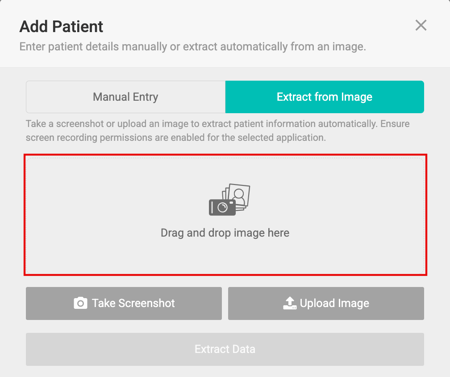The width and height of the screenshot is (450, 377).
Task: Switch to the Manual Entry tab
Action: click(x=126, y=97)
